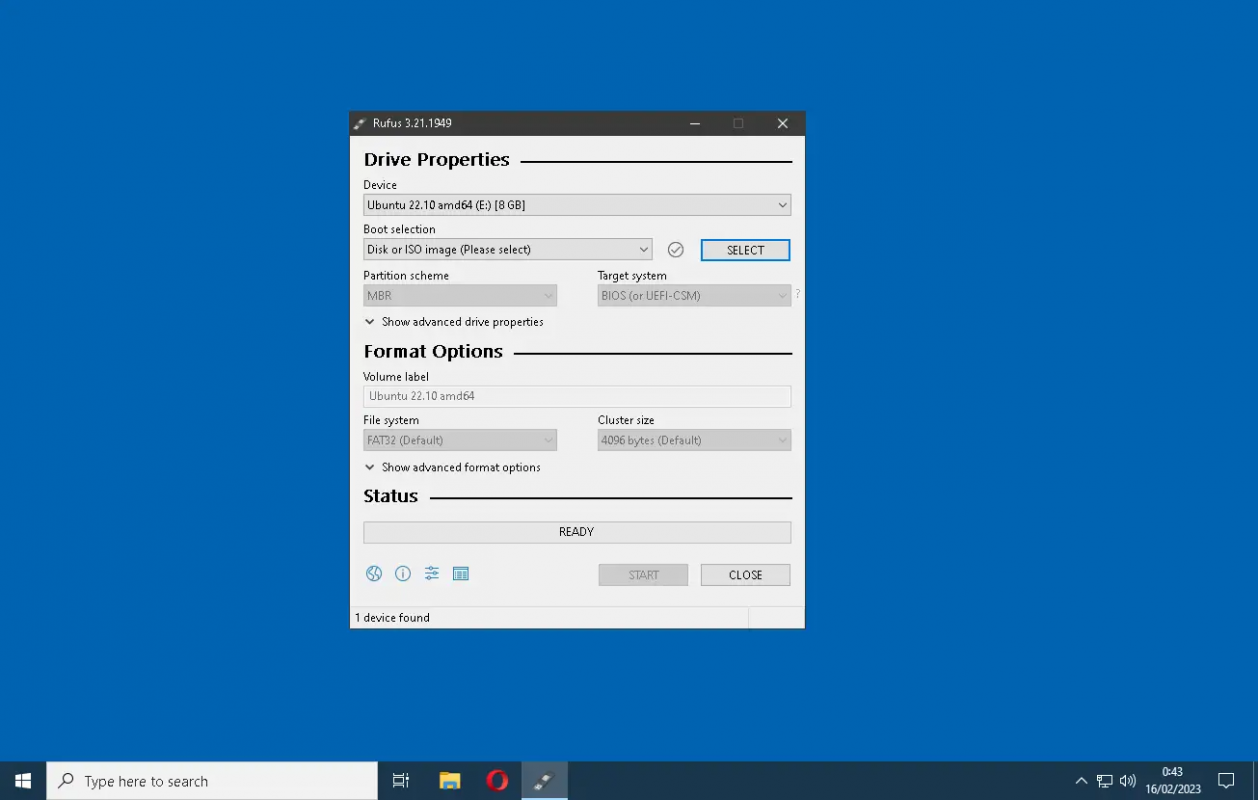1258x800 pixels.
Task: Expand Show advanced drive properties
Action: point(454,322)
